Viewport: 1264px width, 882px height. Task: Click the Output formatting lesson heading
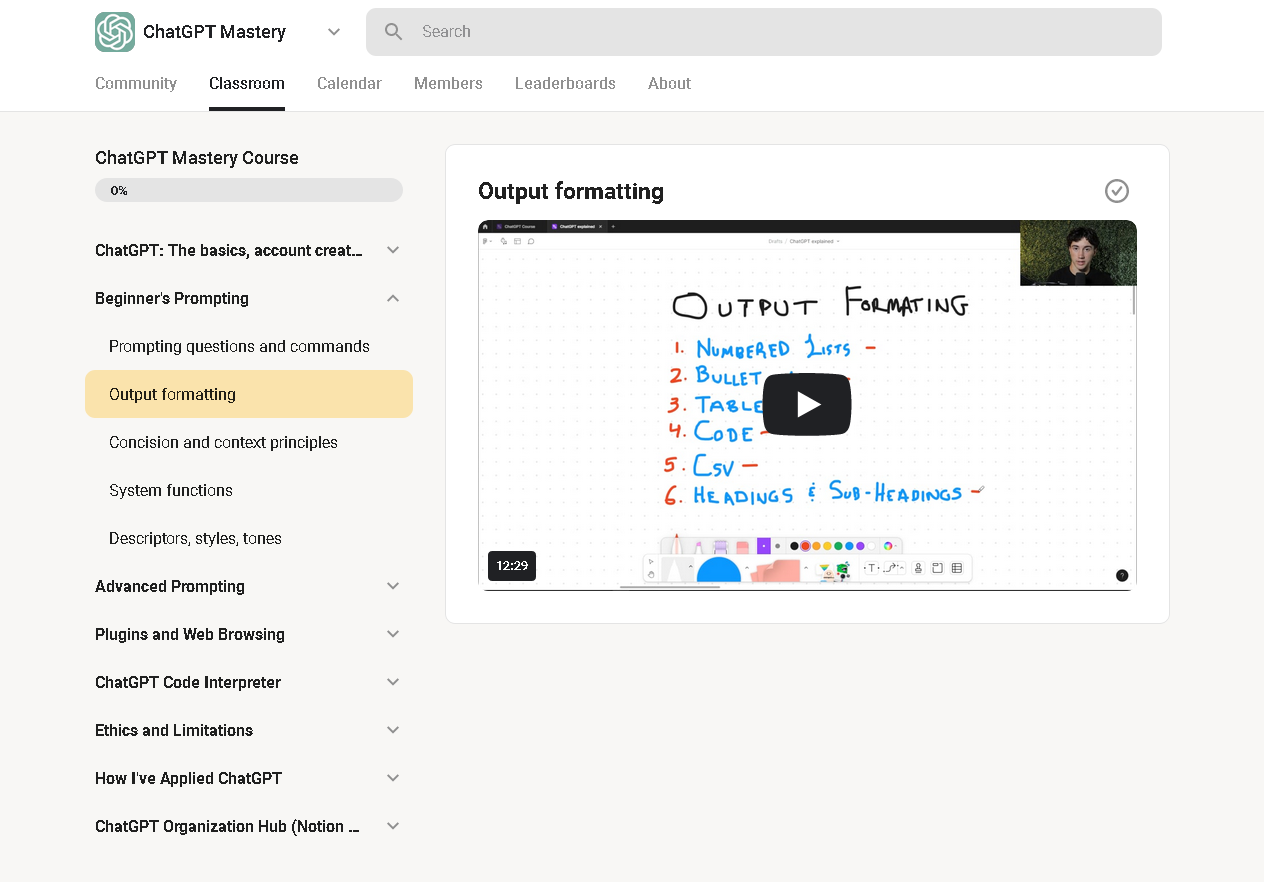571,191
